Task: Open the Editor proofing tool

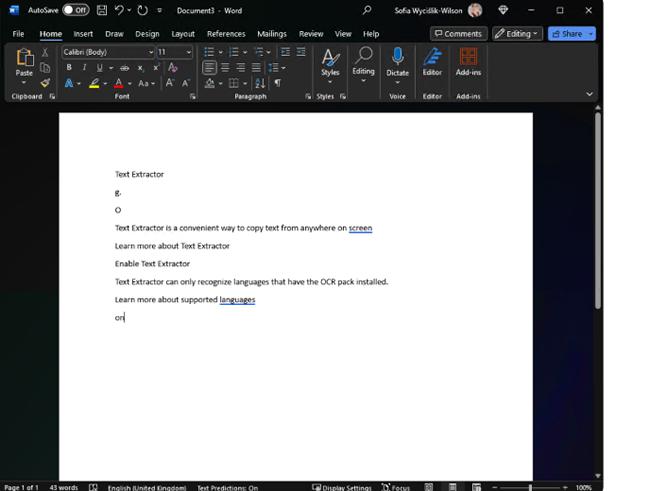Action: point(432,60)
